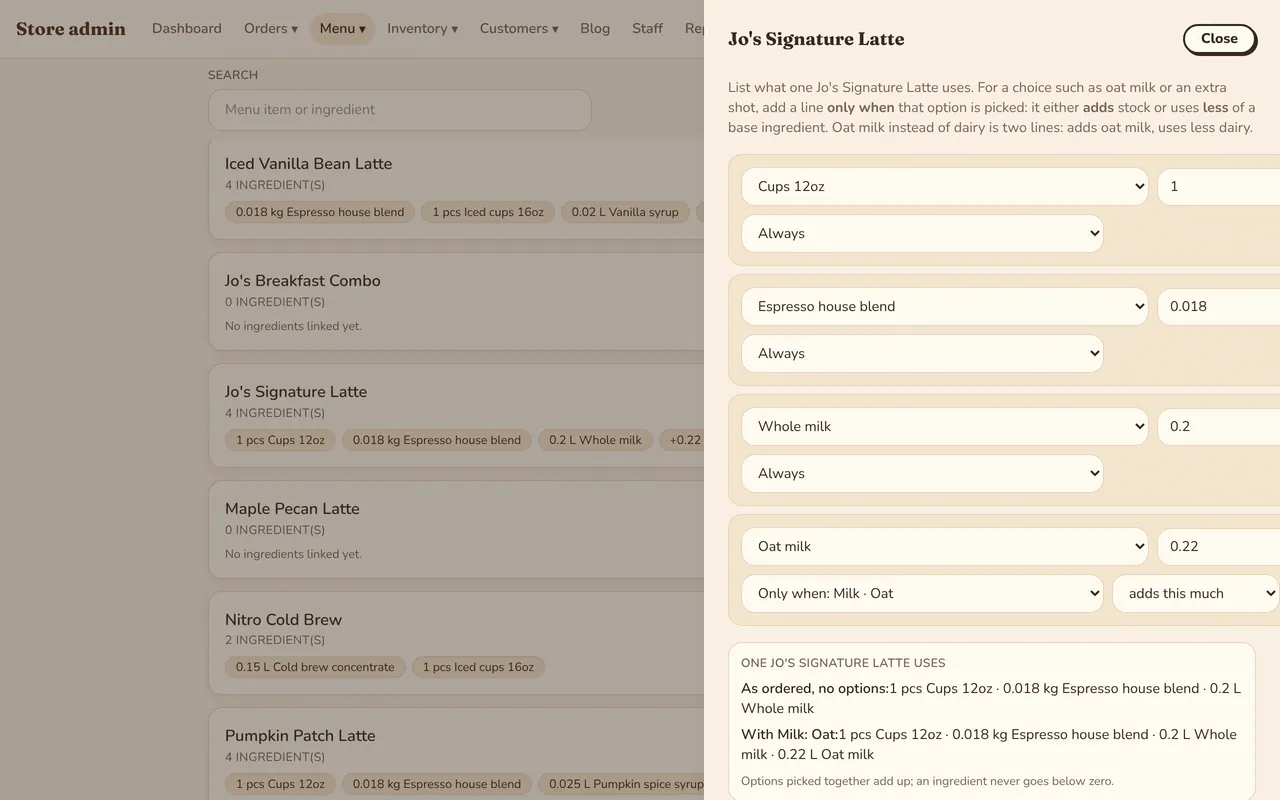
Task: Open the Jo's Breakfast Combo card
Action: (456, 301)
